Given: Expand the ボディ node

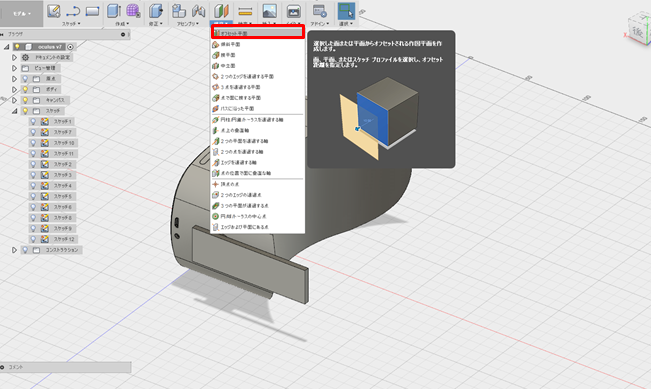Looking at the screenshot, I should tap(14, 89).
